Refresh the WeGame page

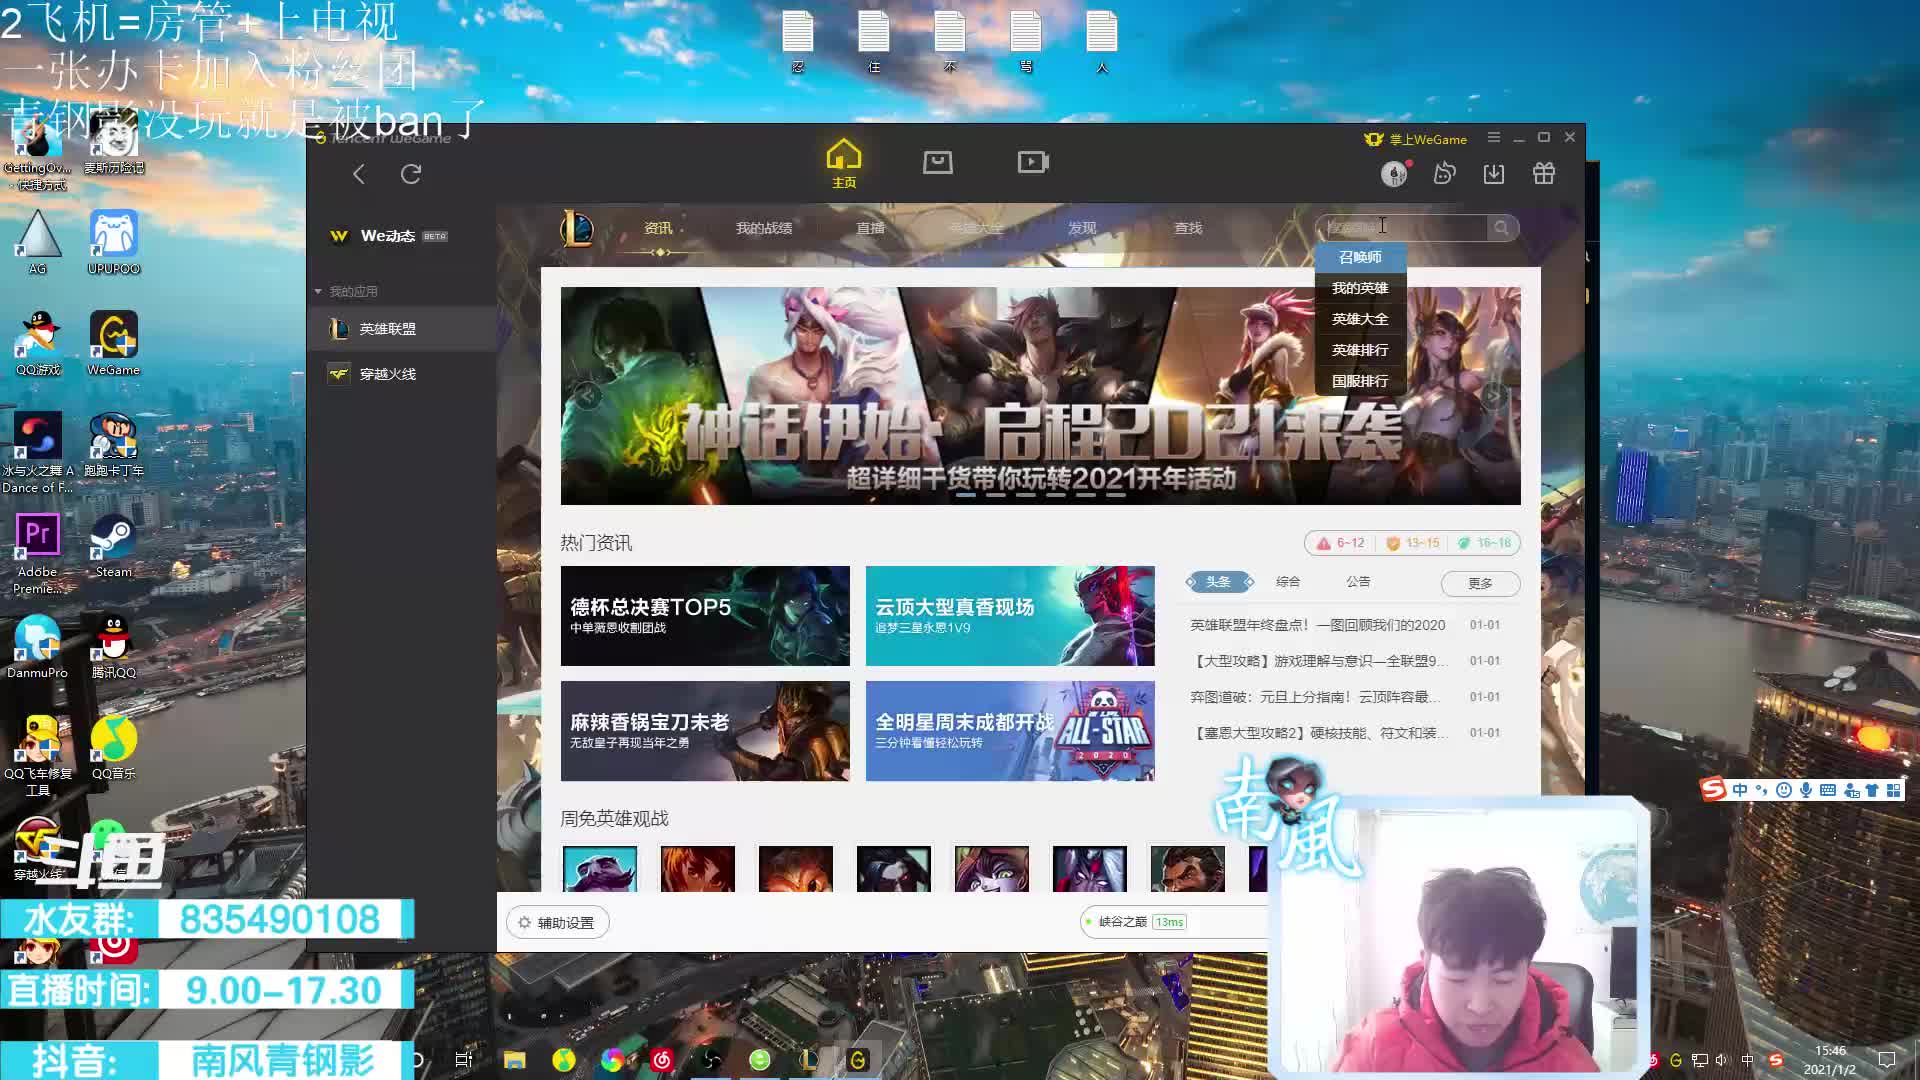(411, 174)
